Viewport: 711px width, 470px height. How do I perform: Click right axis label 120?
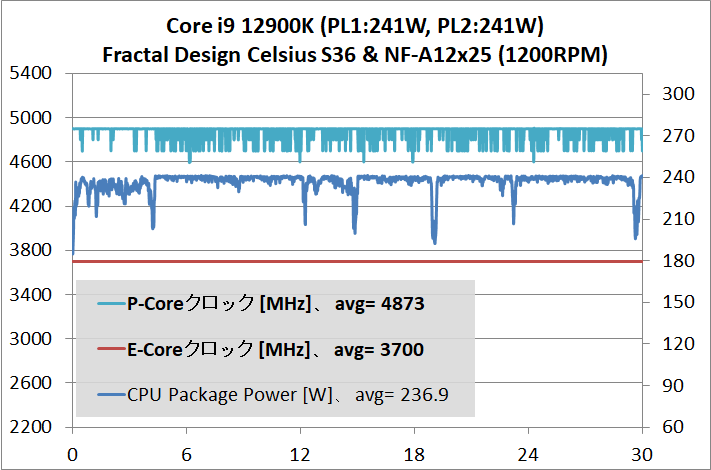coord(678,344)
